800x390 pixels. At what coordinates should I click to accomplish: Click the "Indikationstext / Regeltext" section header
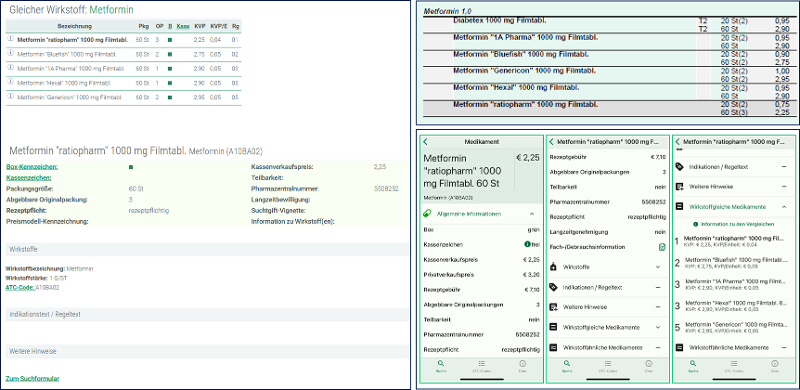tap(207, 314)
